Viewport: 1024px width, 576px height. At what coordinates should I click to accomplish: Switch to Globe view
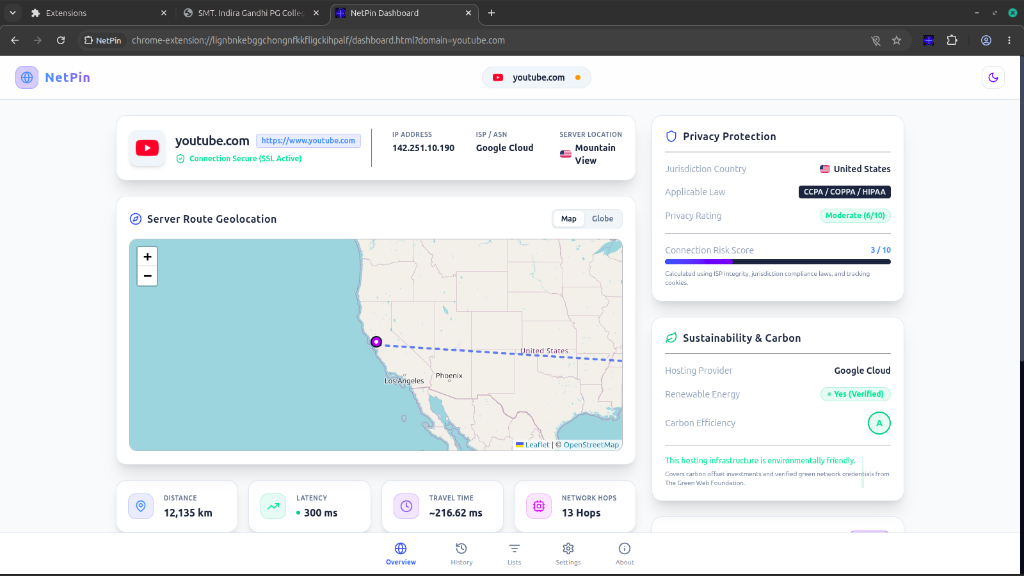602,219
